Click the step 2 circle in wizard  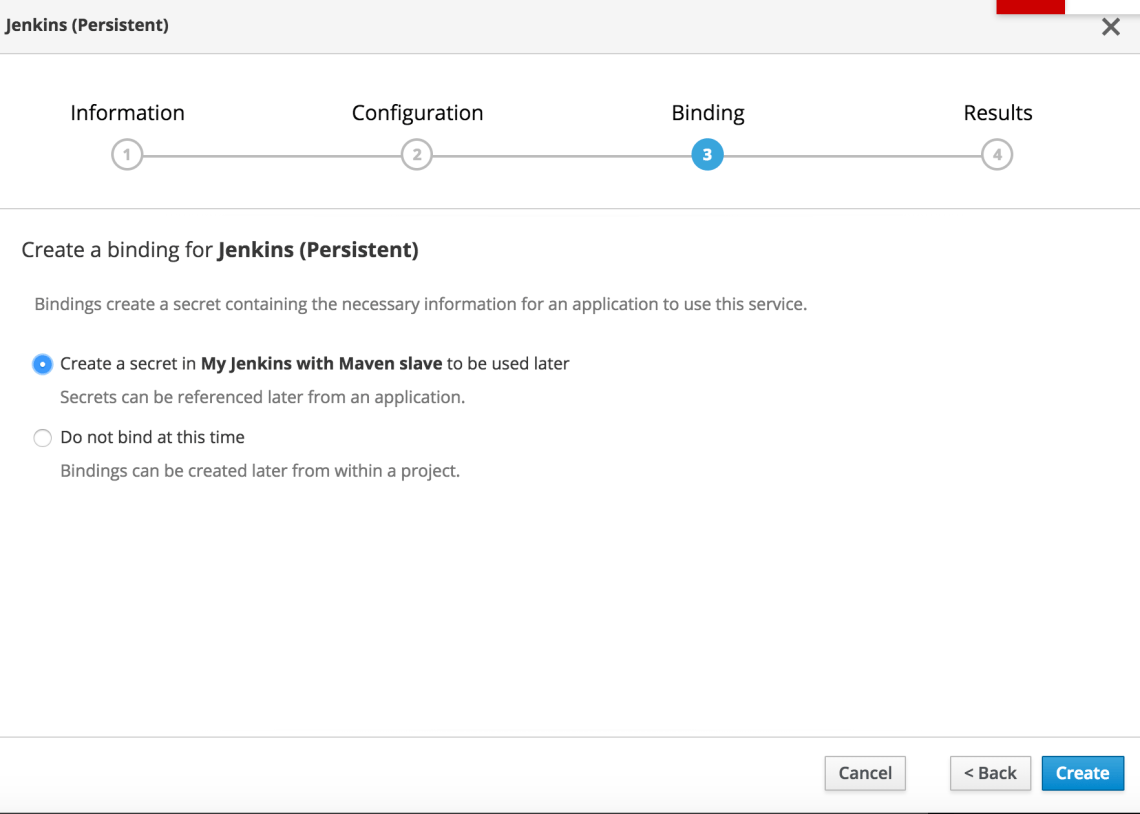[417, 155]
